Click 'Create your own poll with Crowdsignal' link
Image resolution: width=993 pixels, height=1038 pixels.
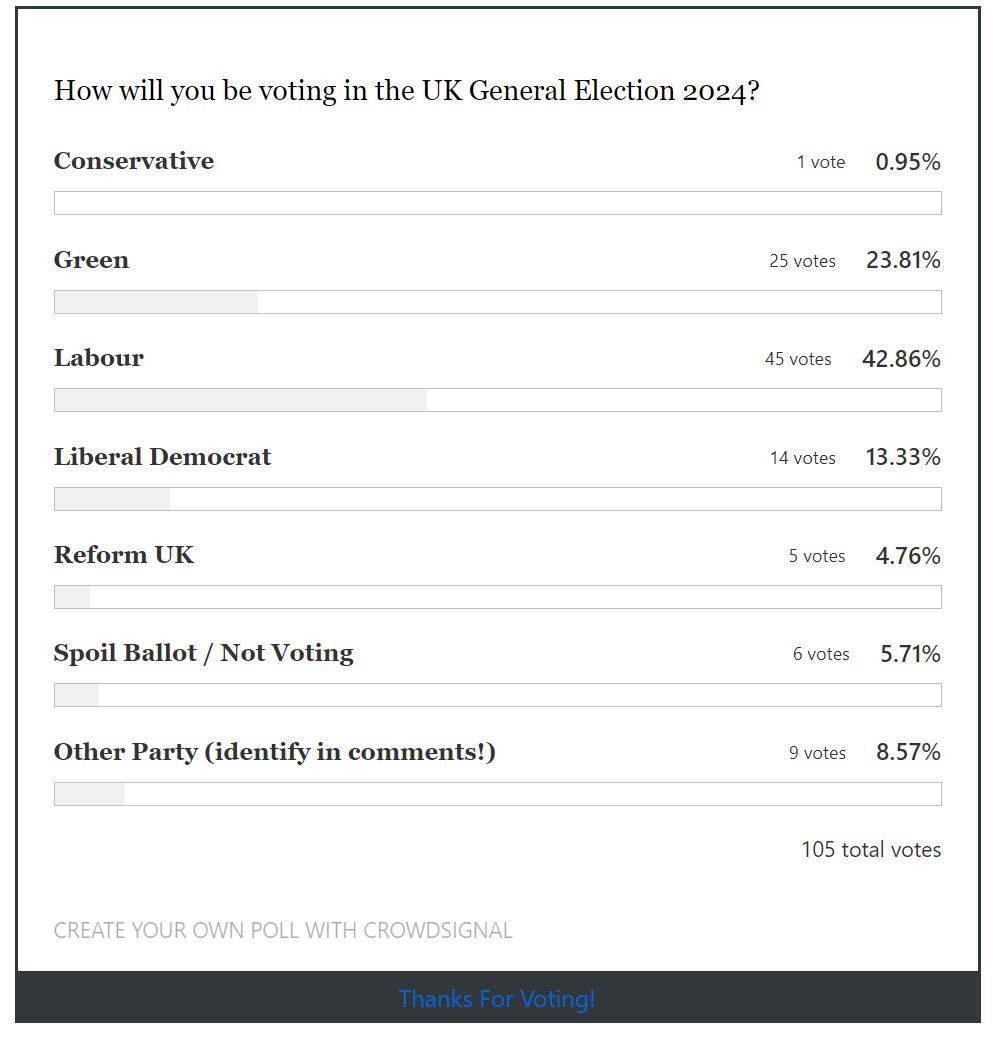[x=283, y=931]
